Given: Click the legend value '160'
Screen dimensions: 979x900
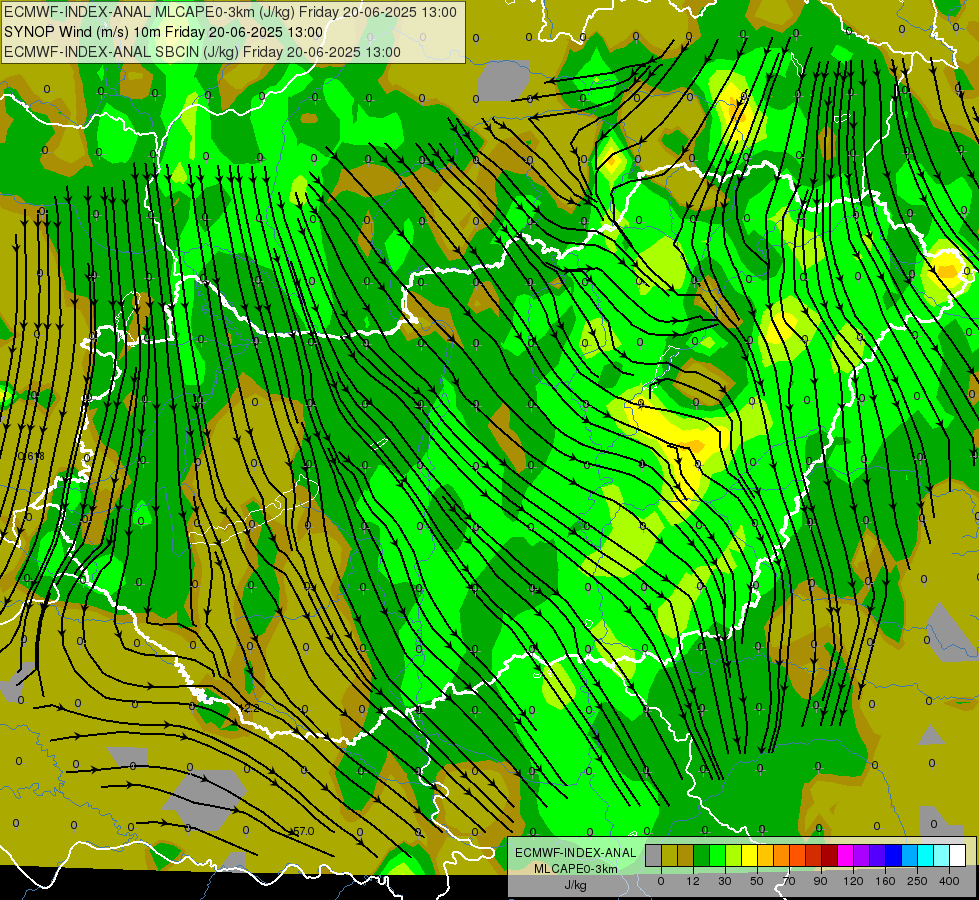Looking at the screenshot, I should coord(885,881).
